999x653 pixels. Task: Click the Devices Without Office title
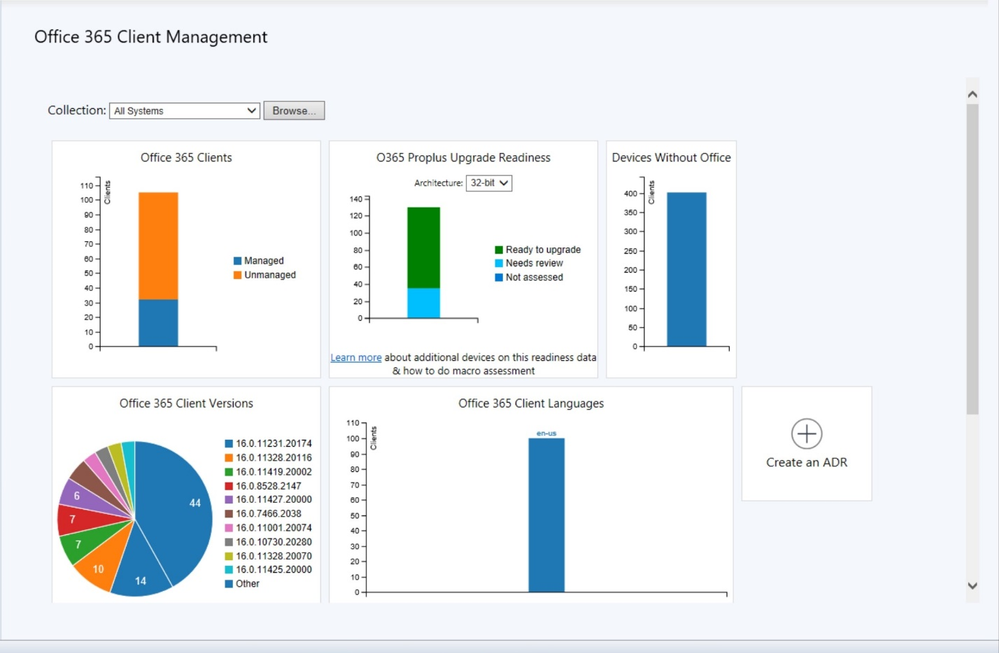click(672, 157)
